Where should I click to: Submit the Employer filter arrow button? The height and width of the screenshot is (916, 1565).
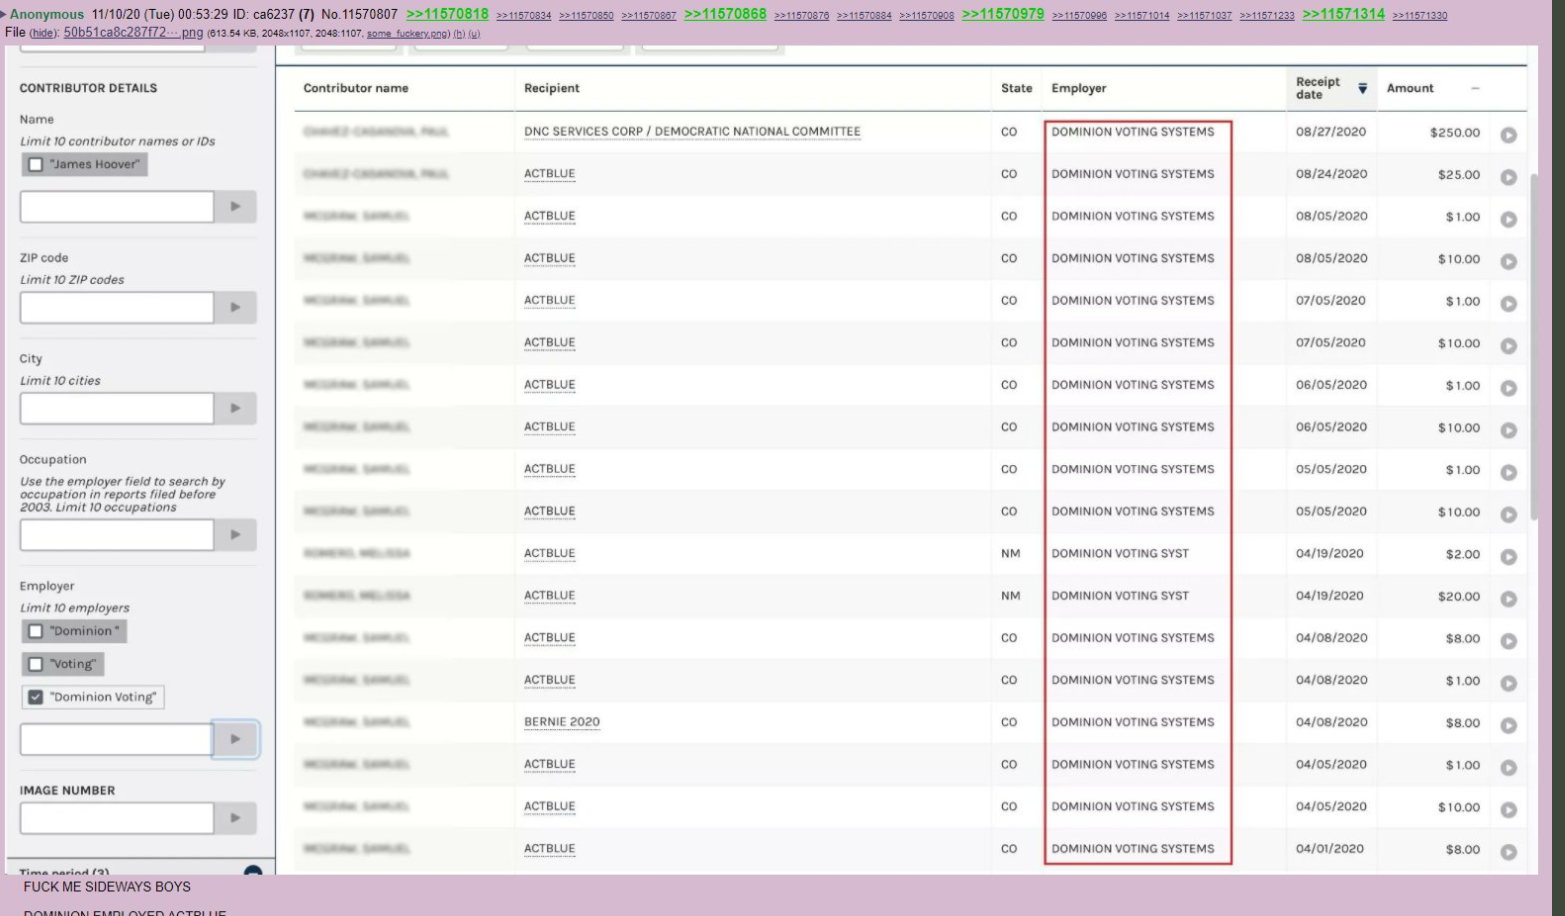coord(235,739)
